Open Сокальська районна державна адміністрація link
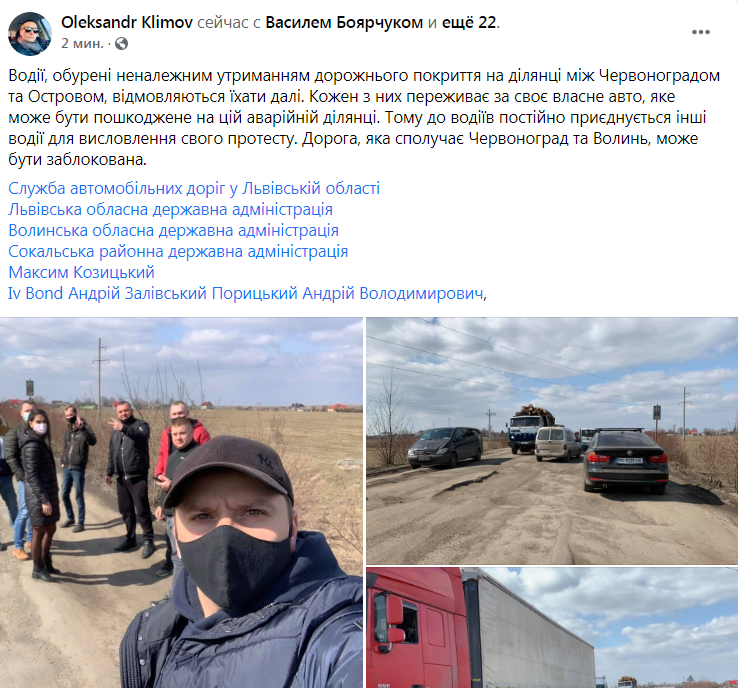 [x=178, y=252]
